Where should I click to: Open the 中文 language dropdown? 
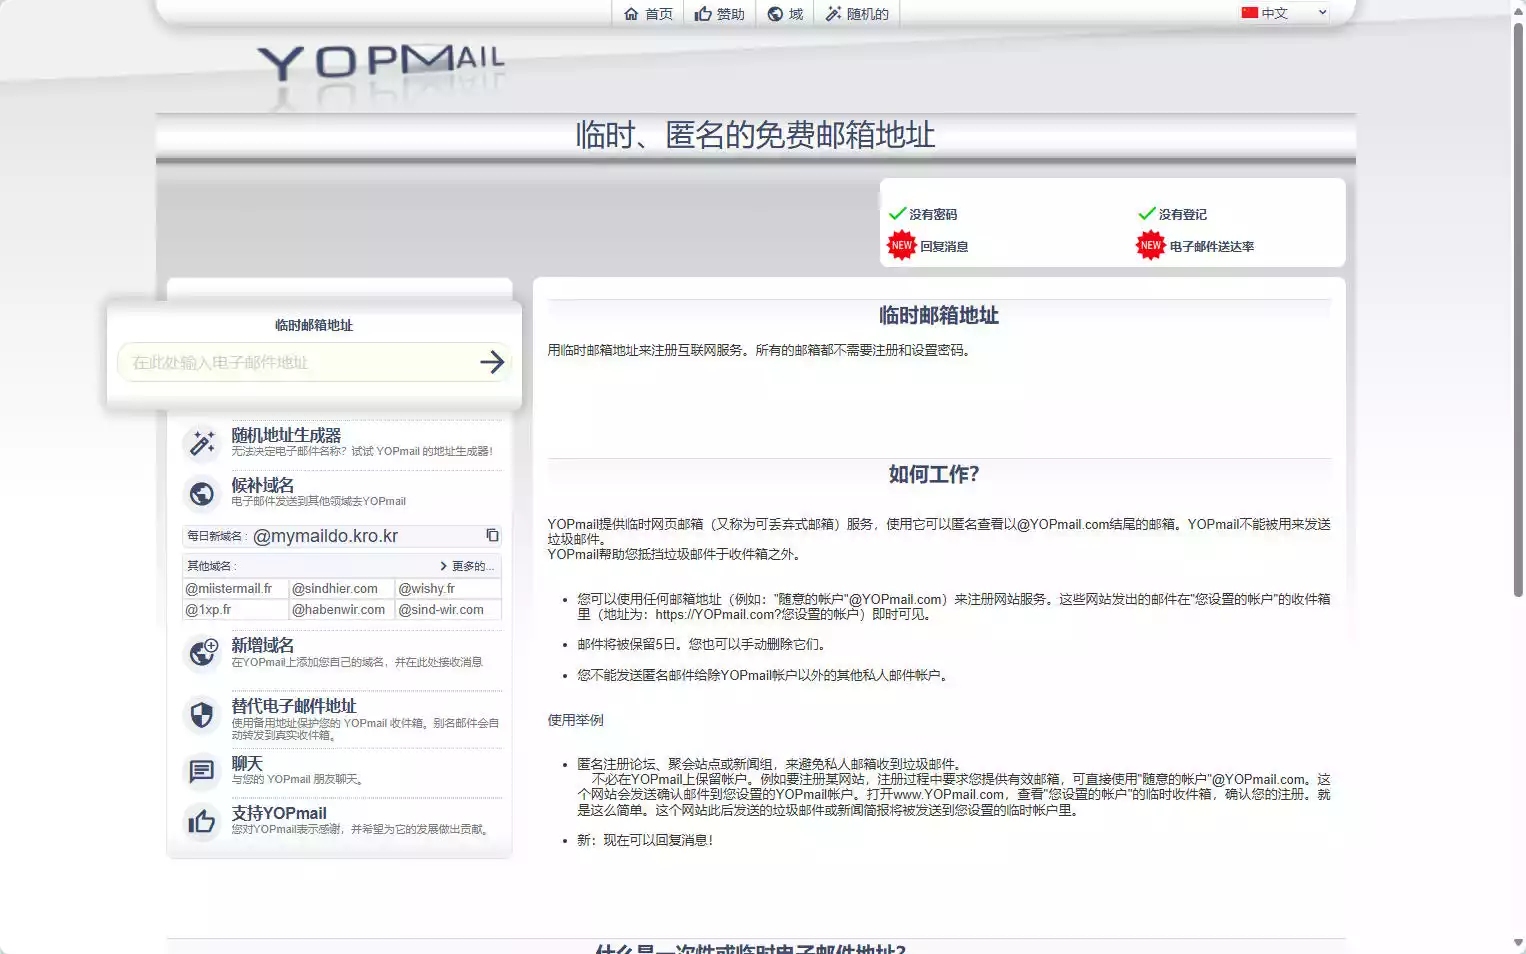point(1284,13)
